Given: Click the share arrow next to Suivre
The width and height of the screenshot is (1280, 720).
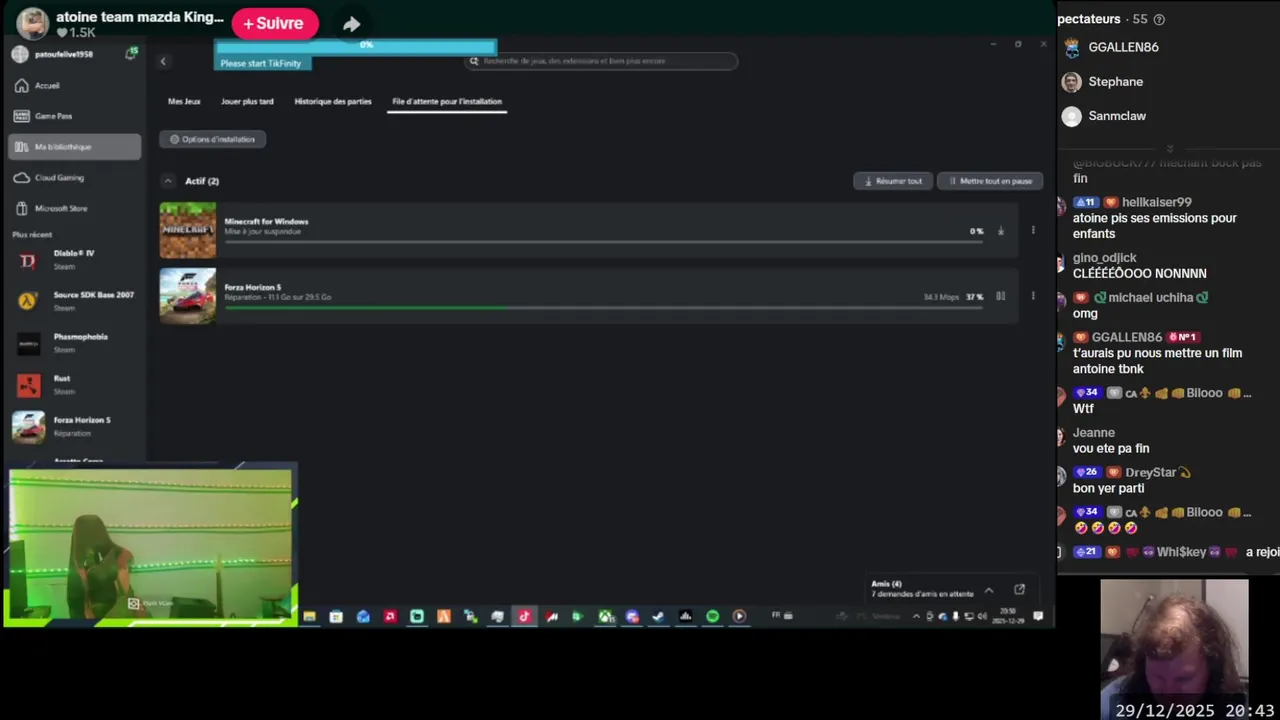Looking at the screenshot, I should click(x=351, y=24).
